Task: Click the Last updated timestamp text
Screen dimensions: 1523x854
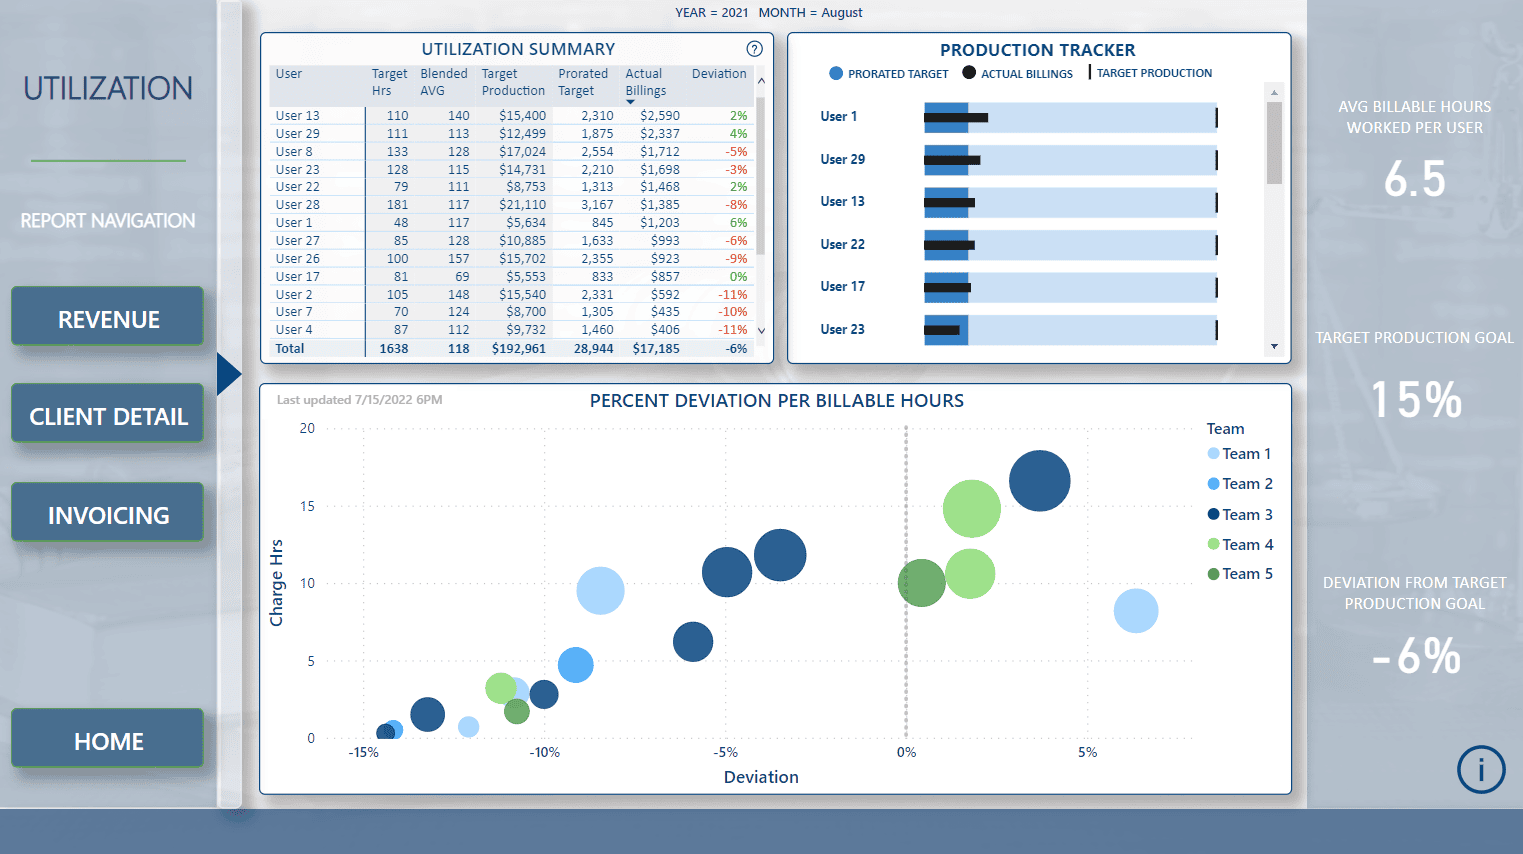Action: click(x=359, y=400)
